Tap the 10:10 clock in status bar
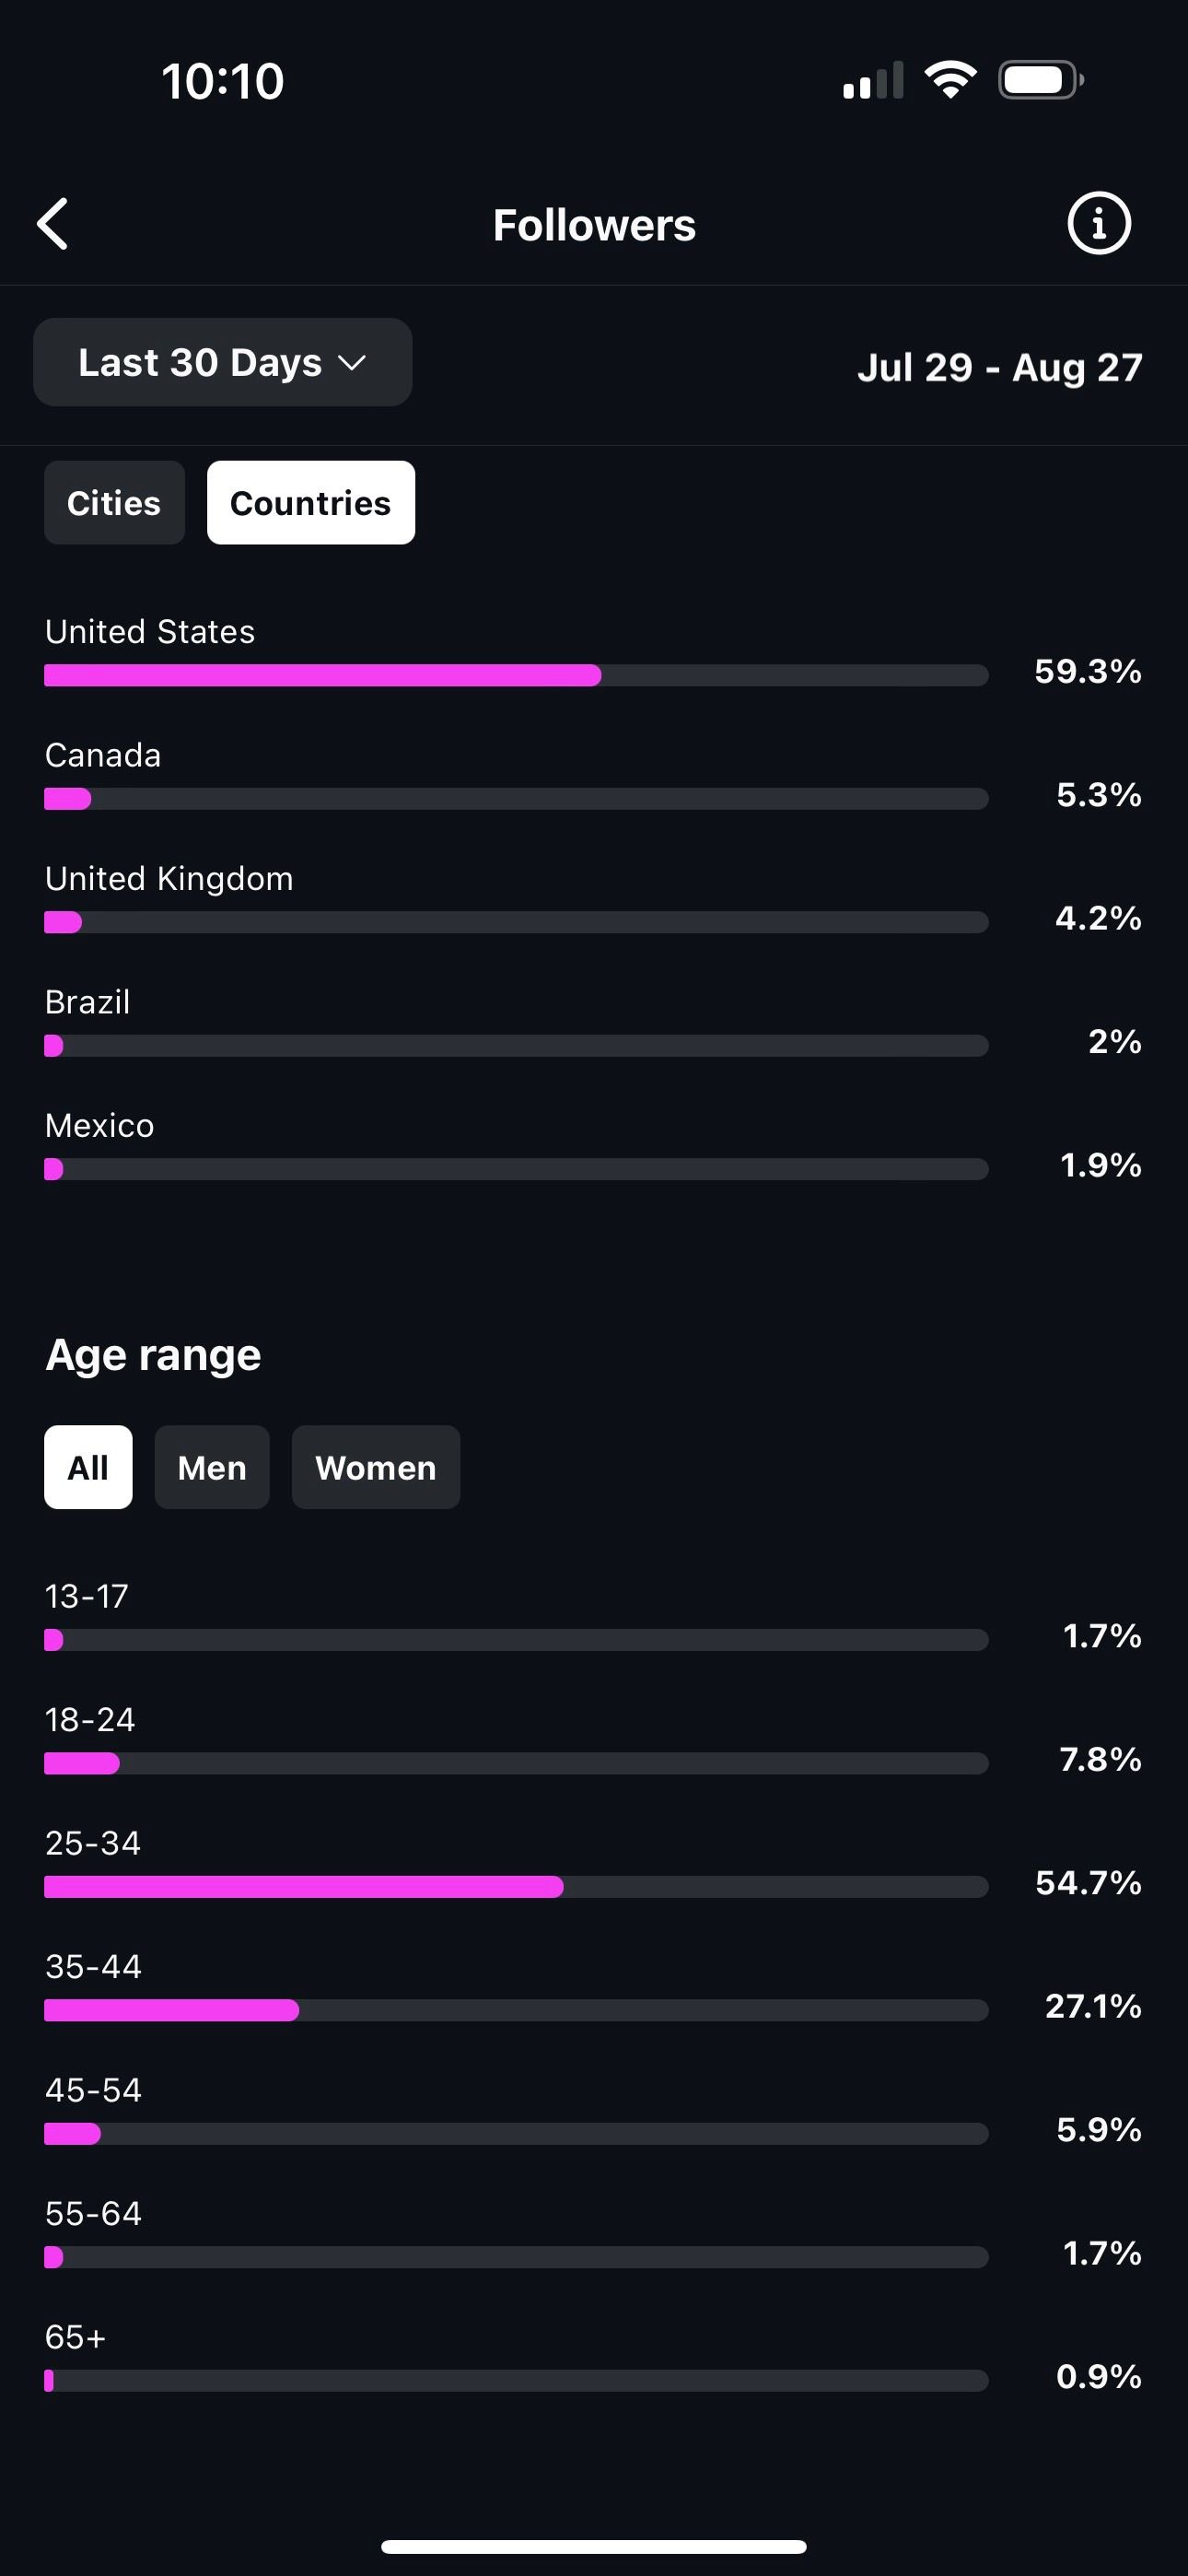This screenshot has height=2576, width=1188. click(x=223, y=81)
